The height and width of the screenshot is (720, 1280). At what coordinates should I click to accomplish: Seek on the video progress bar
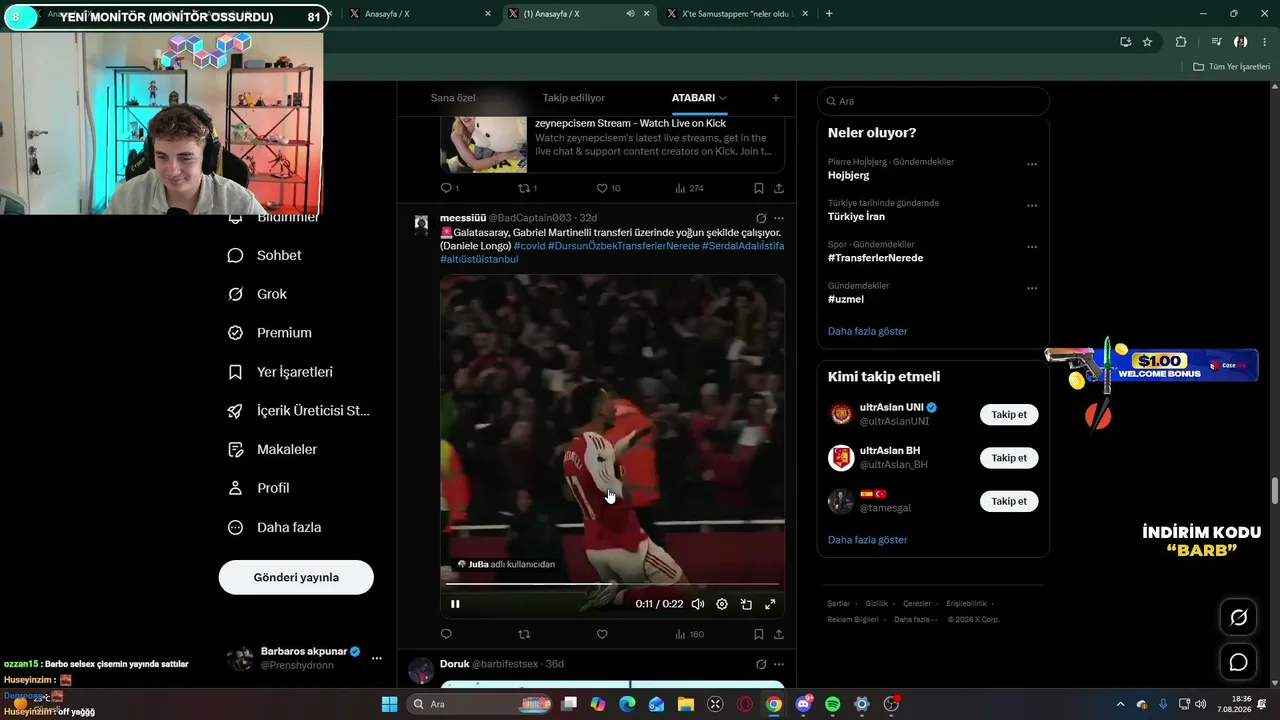tap(612, 584)
